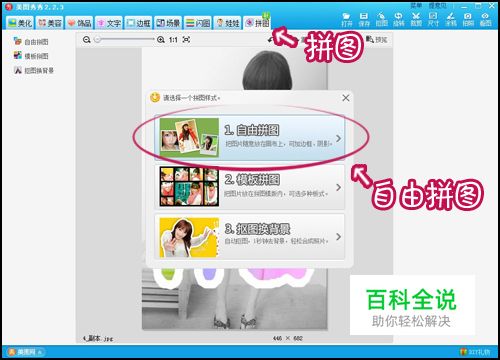
Task: Click the 涂鸦 doodle brush icon
Action: click(451, 19)
